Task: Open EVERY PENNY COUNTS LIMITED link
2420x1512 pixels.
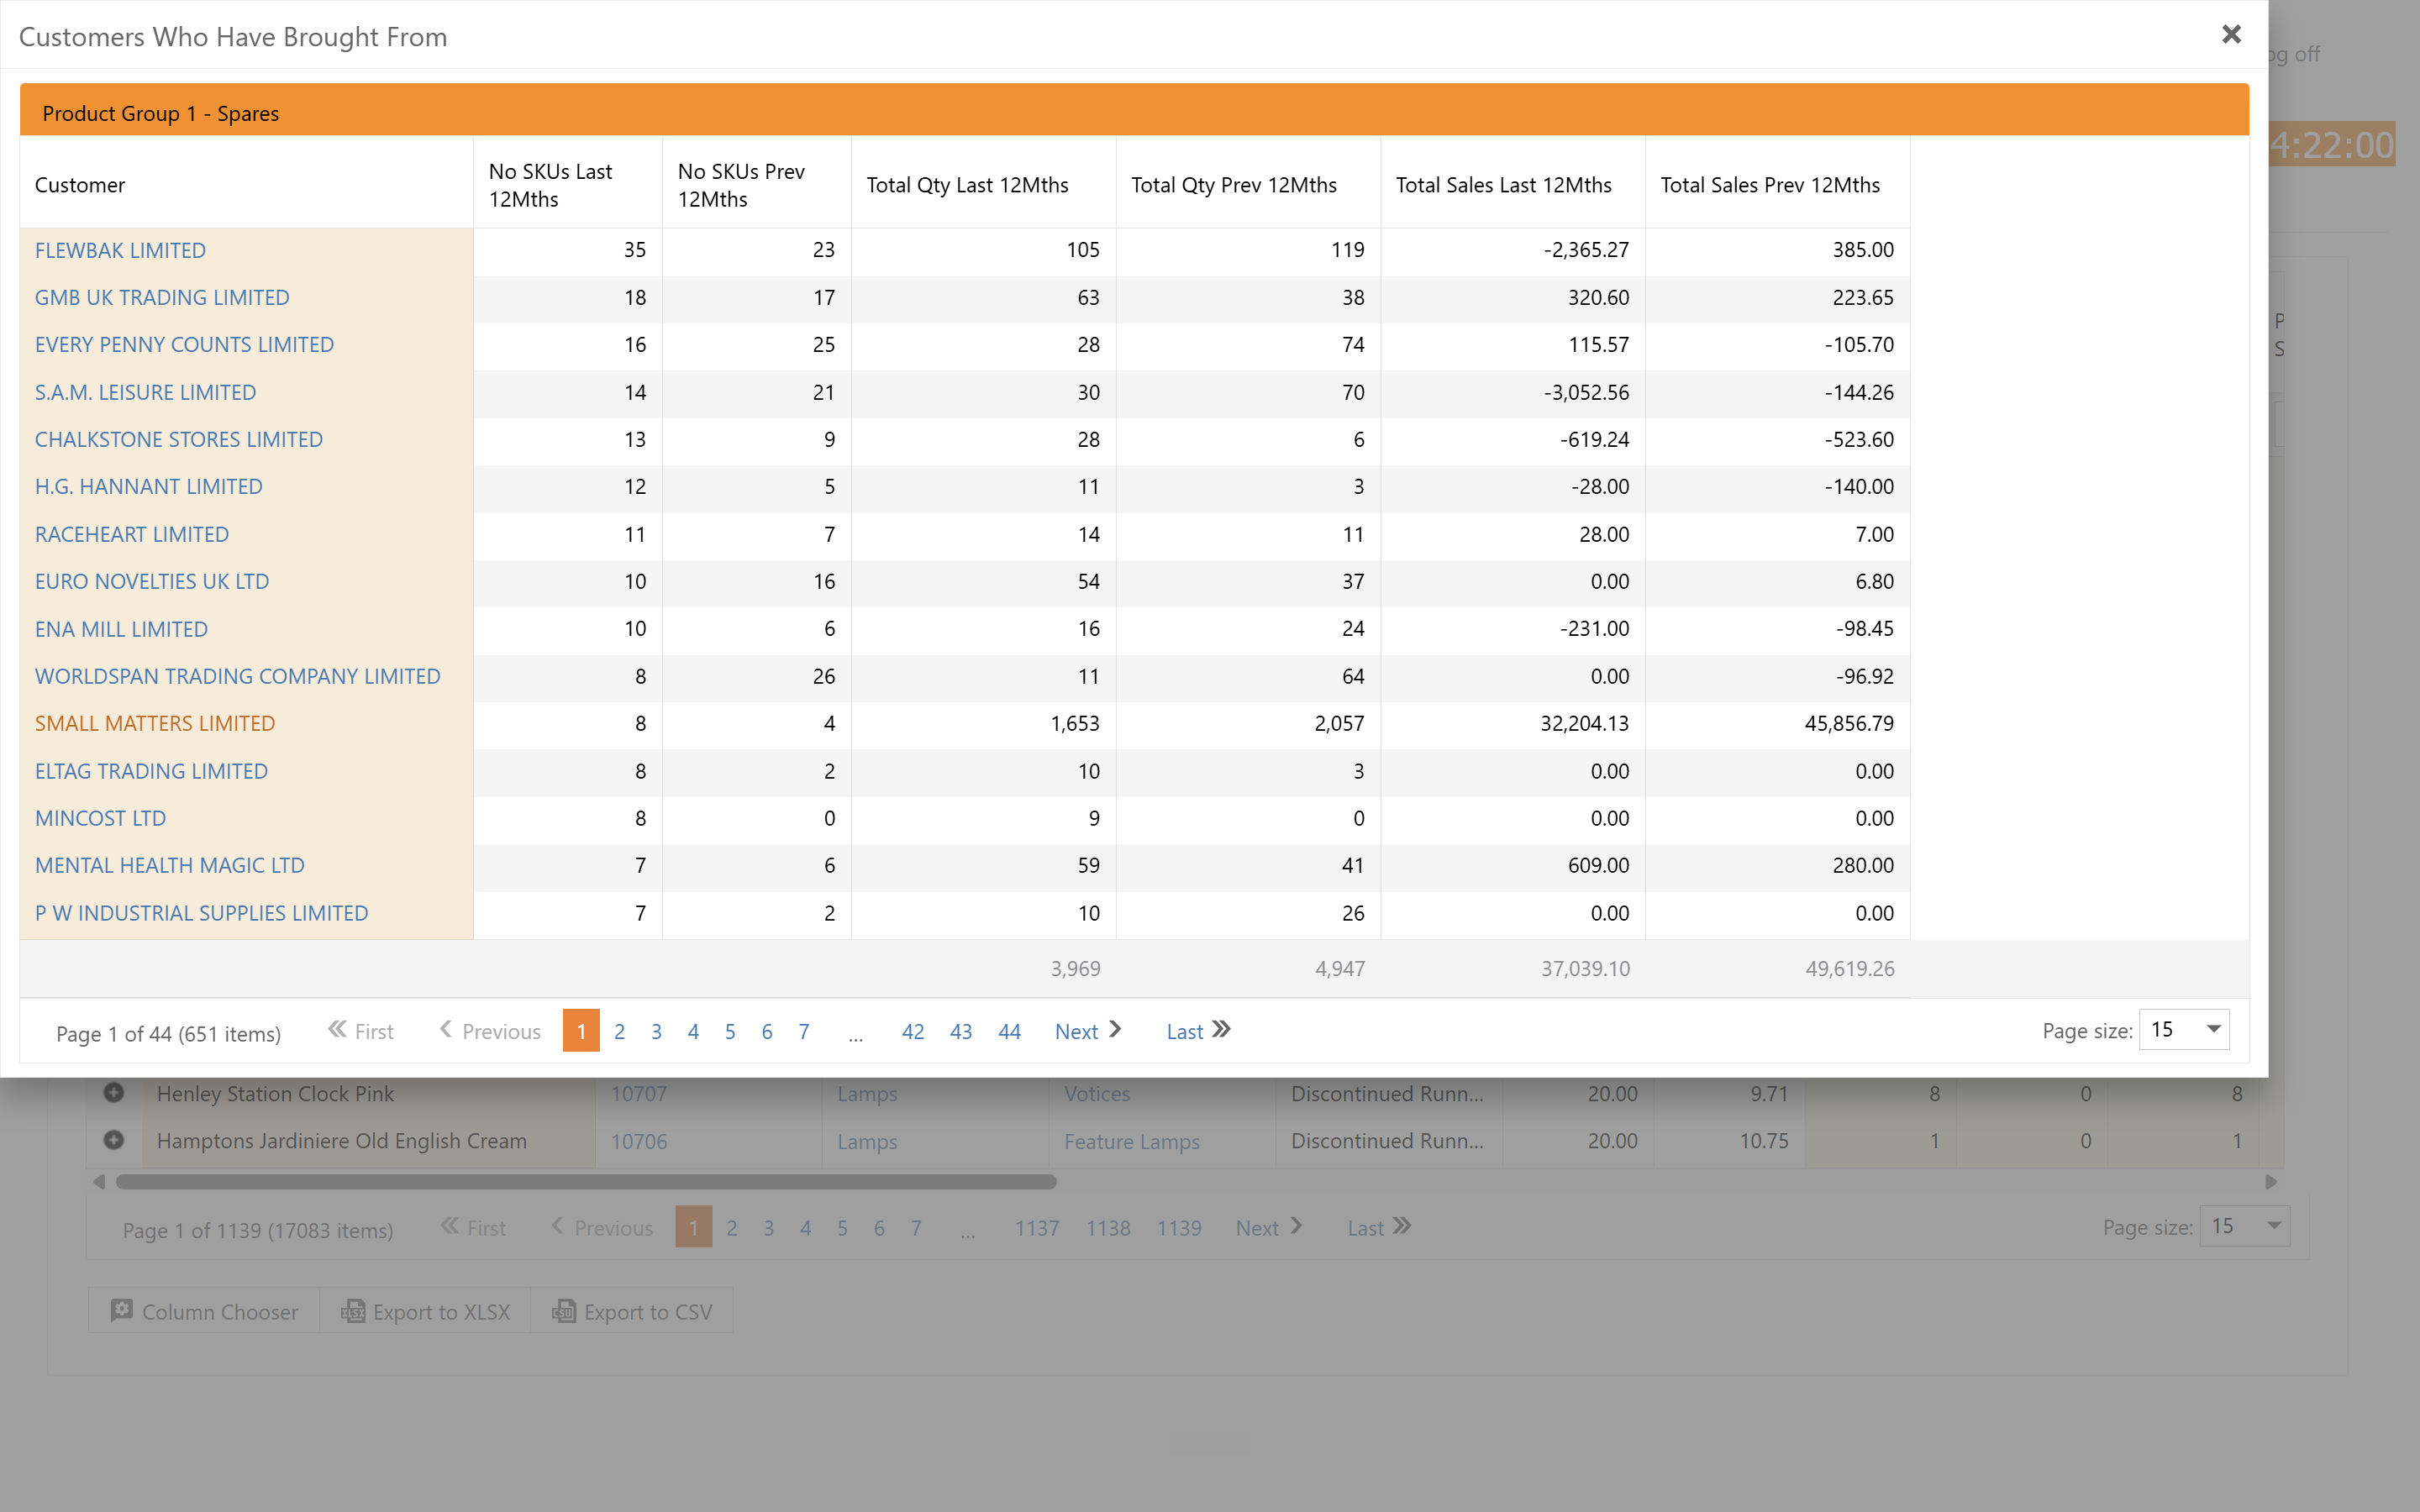Action: (184, 344)
